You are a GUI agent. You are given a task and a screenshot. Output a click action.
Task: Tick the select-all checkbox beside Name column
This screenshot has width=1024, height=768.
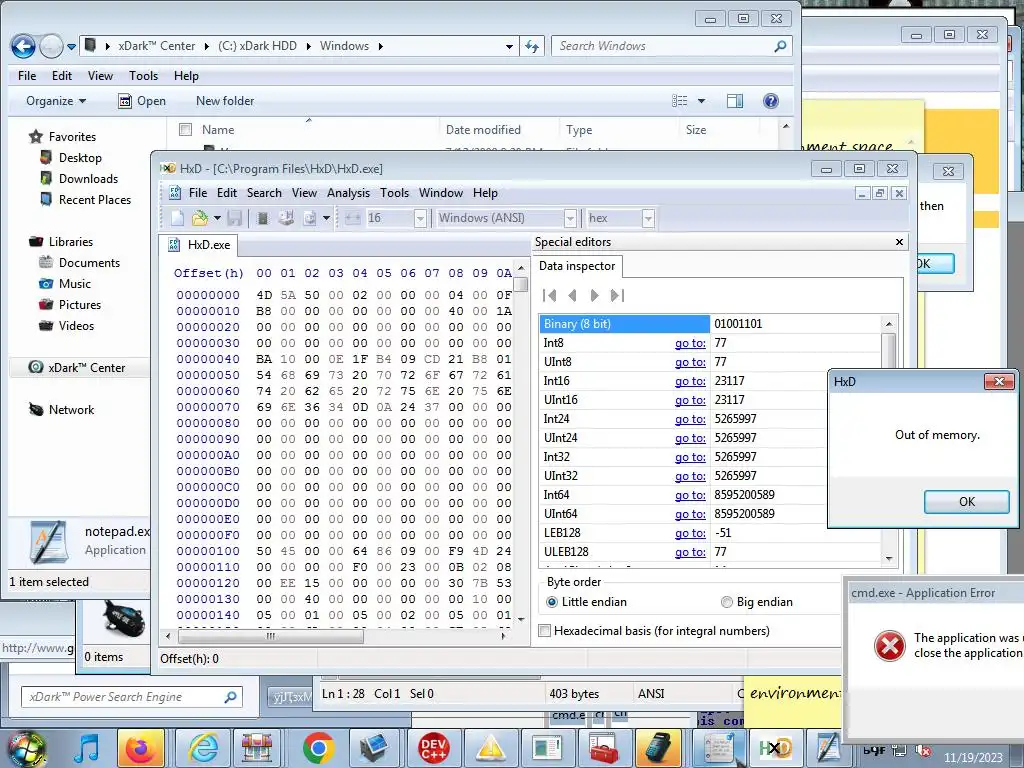point(185,129)
